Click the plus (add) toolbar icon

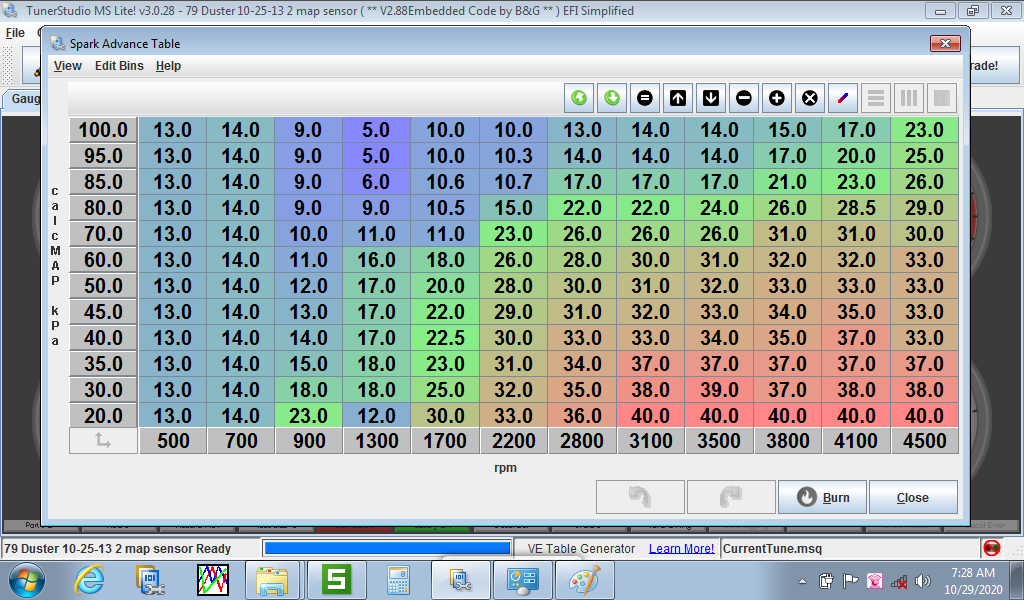coord(777,98)
